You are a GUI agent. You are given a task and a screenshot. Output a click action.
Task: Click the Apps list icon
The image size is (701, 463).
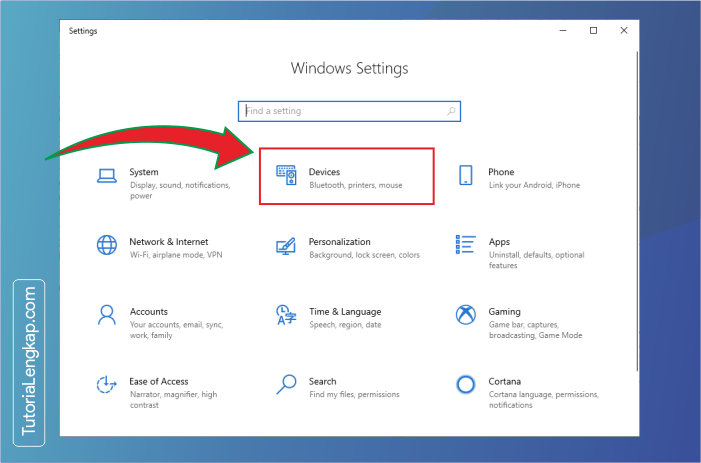tap(465, 244)
